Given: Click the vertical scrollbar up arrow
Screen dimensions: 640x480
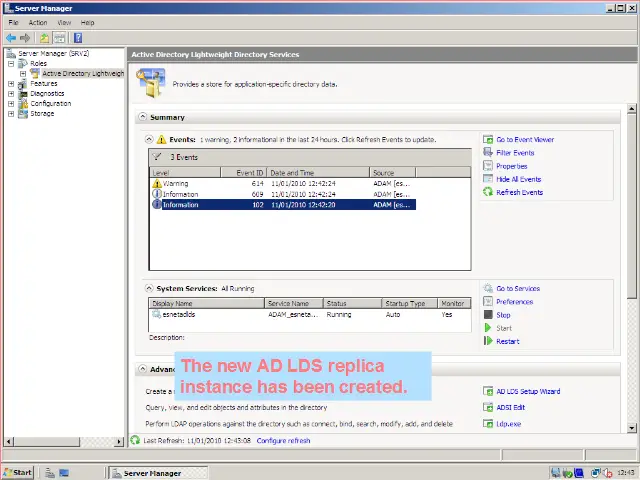Looking at the screenshot, I should 631,109.
